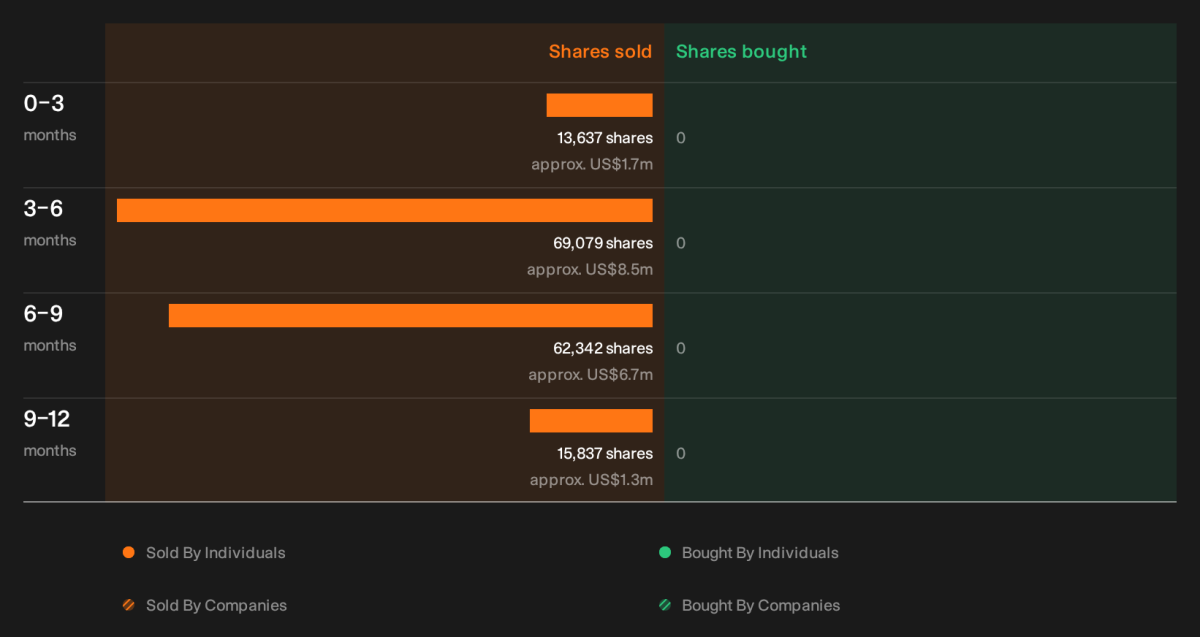Viewport: 1200px width, 637px height.
Task: Click the 62,342 shares value
Action: click(603, 348)
